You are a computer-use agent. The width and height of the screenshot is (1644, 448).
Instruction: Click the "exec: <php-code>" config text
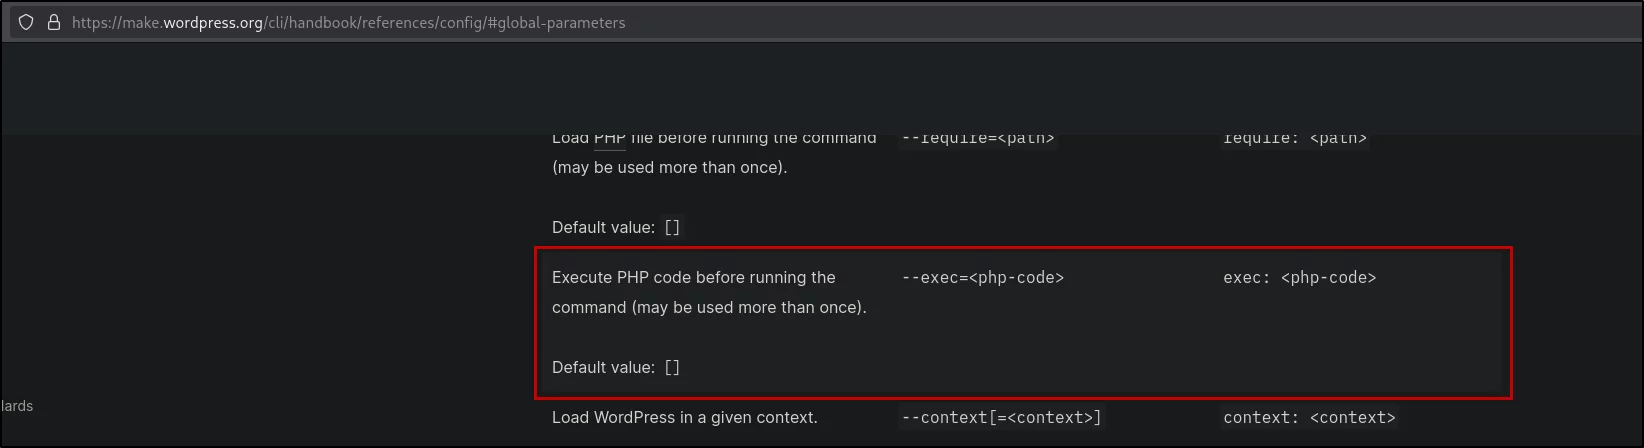pyautogui.click(x=1299, y=278)
